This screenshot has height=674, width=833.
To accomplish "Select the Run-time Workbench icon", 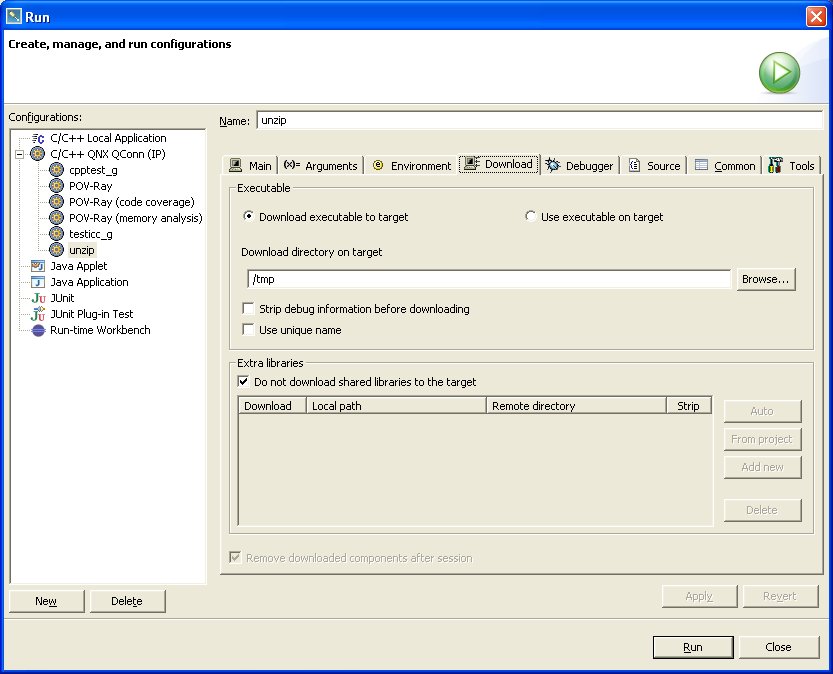I will (x=38, y=330).
